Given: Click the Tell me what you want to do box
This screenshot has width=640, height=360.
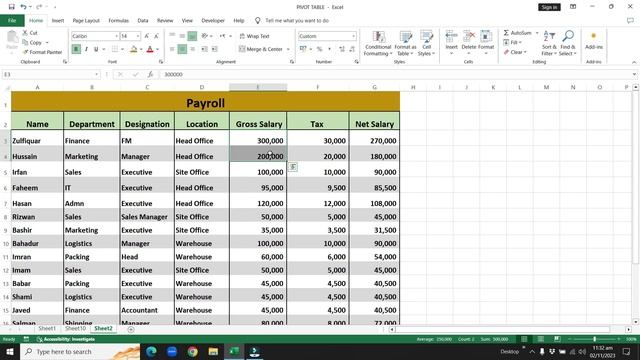Looking at the screenshot, I should pyautogui.click(x=297, y=20).
